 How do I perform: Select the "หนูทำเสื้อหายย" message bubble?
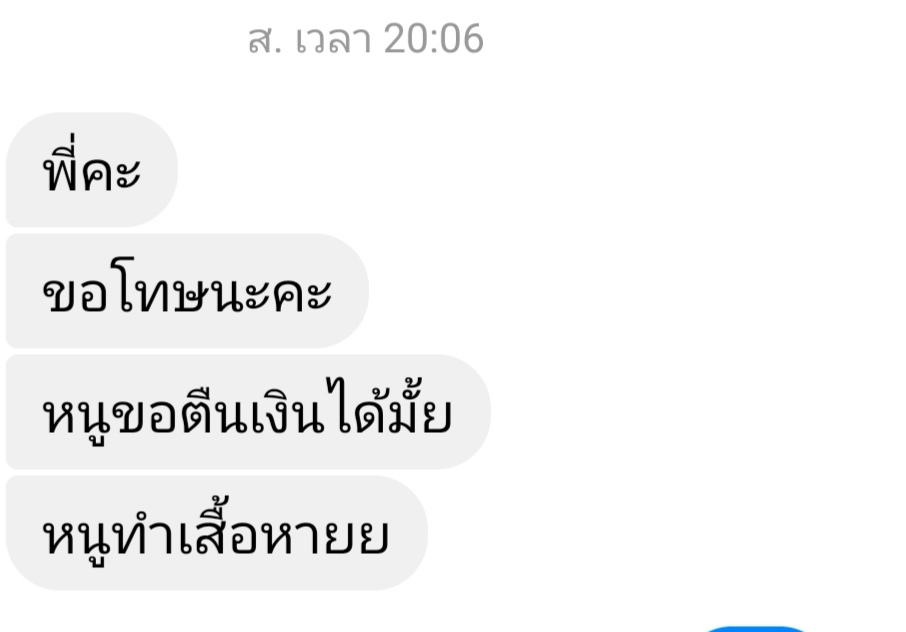tap(217, 533)
